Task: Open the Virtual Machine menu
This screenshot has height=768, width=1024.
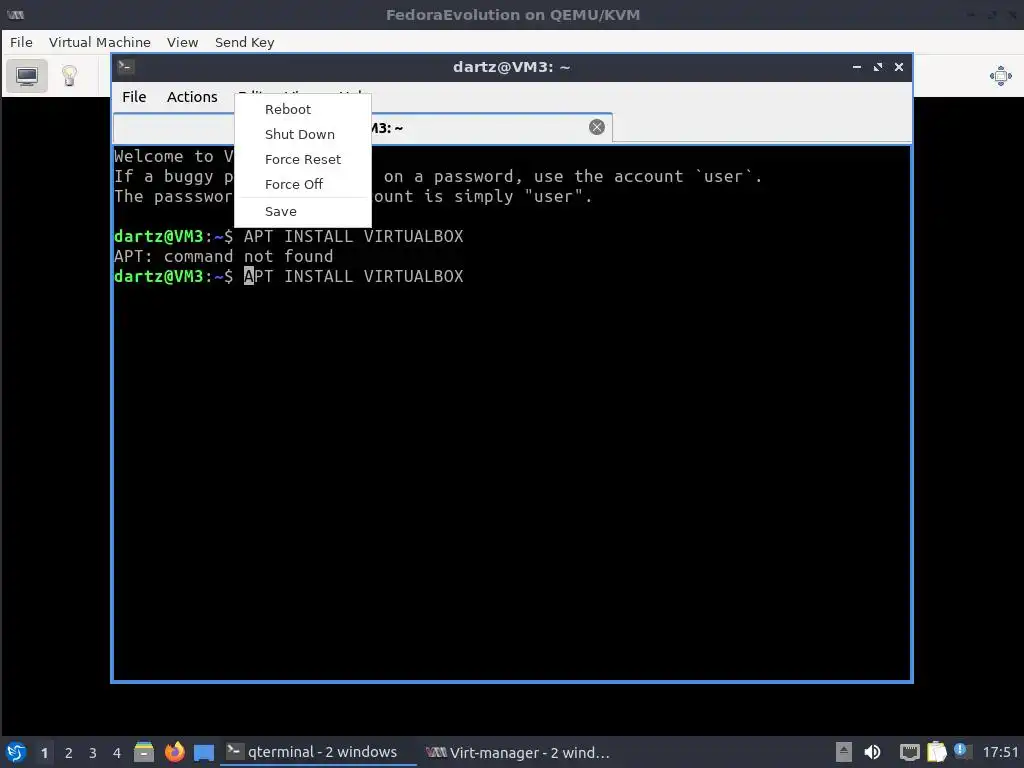Action: coord(99,42)
